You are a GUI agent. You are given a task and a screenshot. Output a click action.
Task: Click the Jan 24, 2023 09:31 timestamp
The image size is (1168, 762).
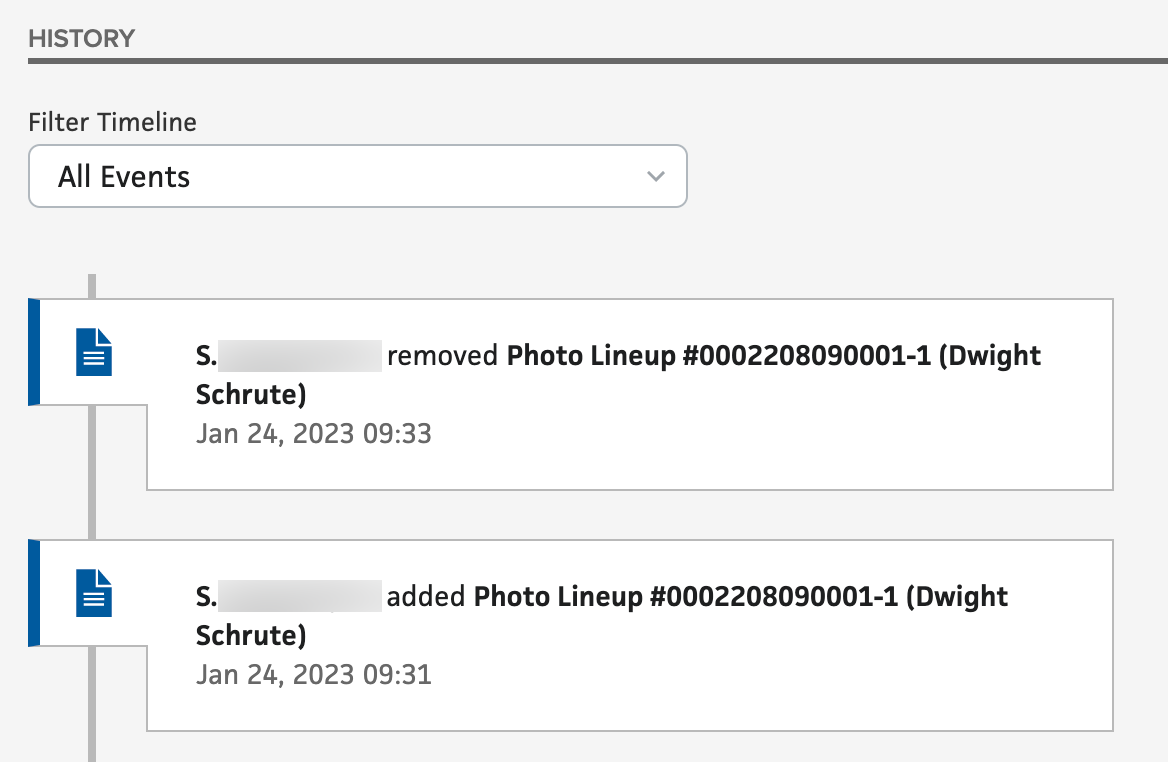tap(314, 674)
